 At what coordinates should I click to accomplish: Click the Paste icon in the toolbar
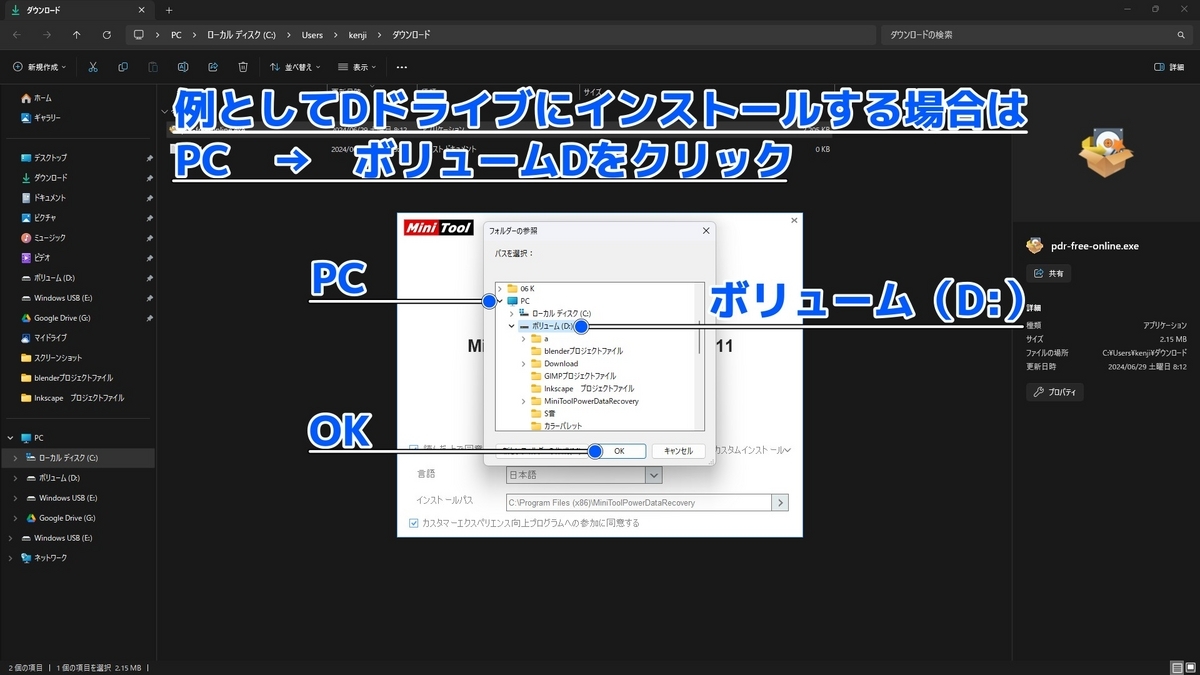(152, 67)
